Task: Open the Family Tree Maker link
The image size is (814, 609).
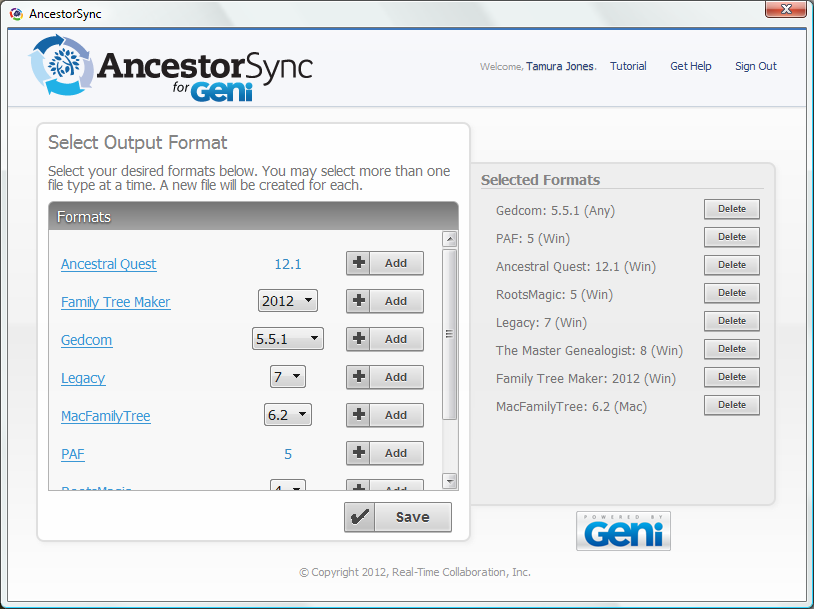Action: pyautogui.click(x=115, y=302)
